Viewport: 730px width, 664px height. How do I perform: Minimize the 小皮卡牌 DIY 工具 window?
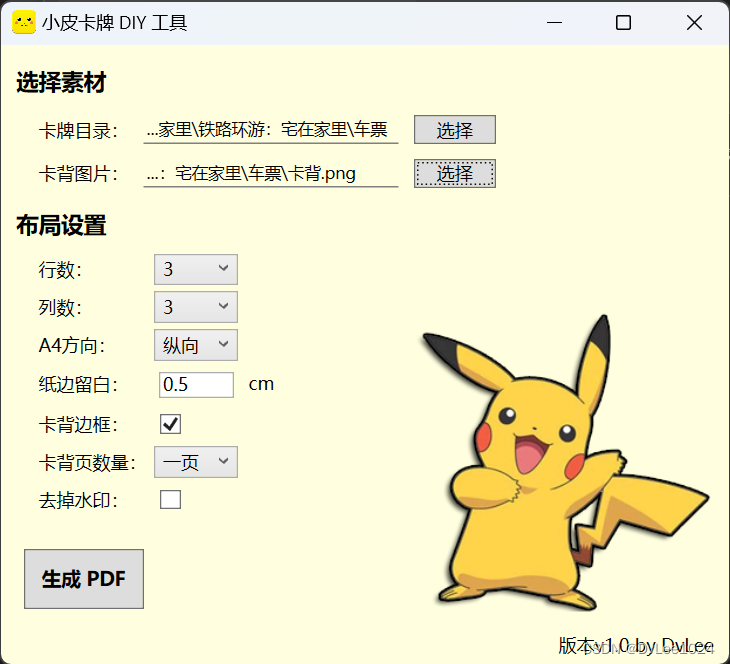[554, 22]
